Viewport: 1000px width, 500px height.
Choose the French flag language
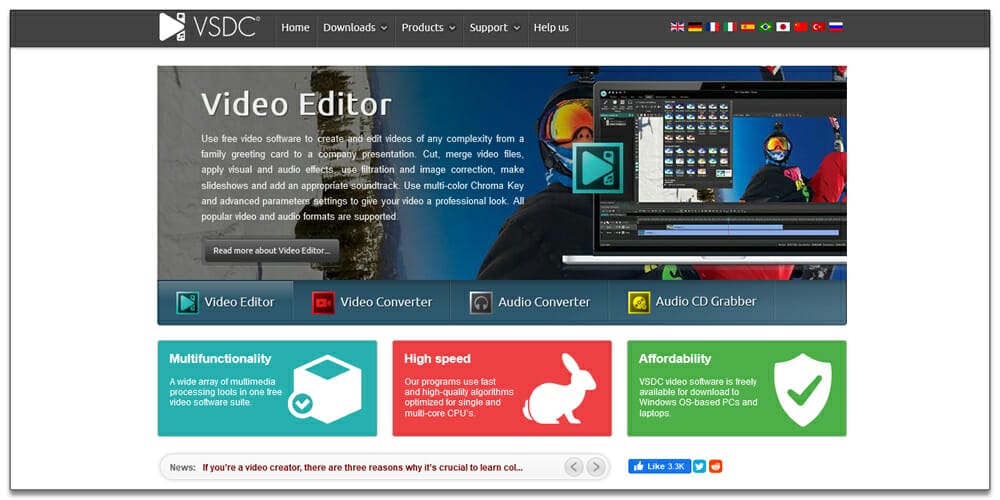713,27
